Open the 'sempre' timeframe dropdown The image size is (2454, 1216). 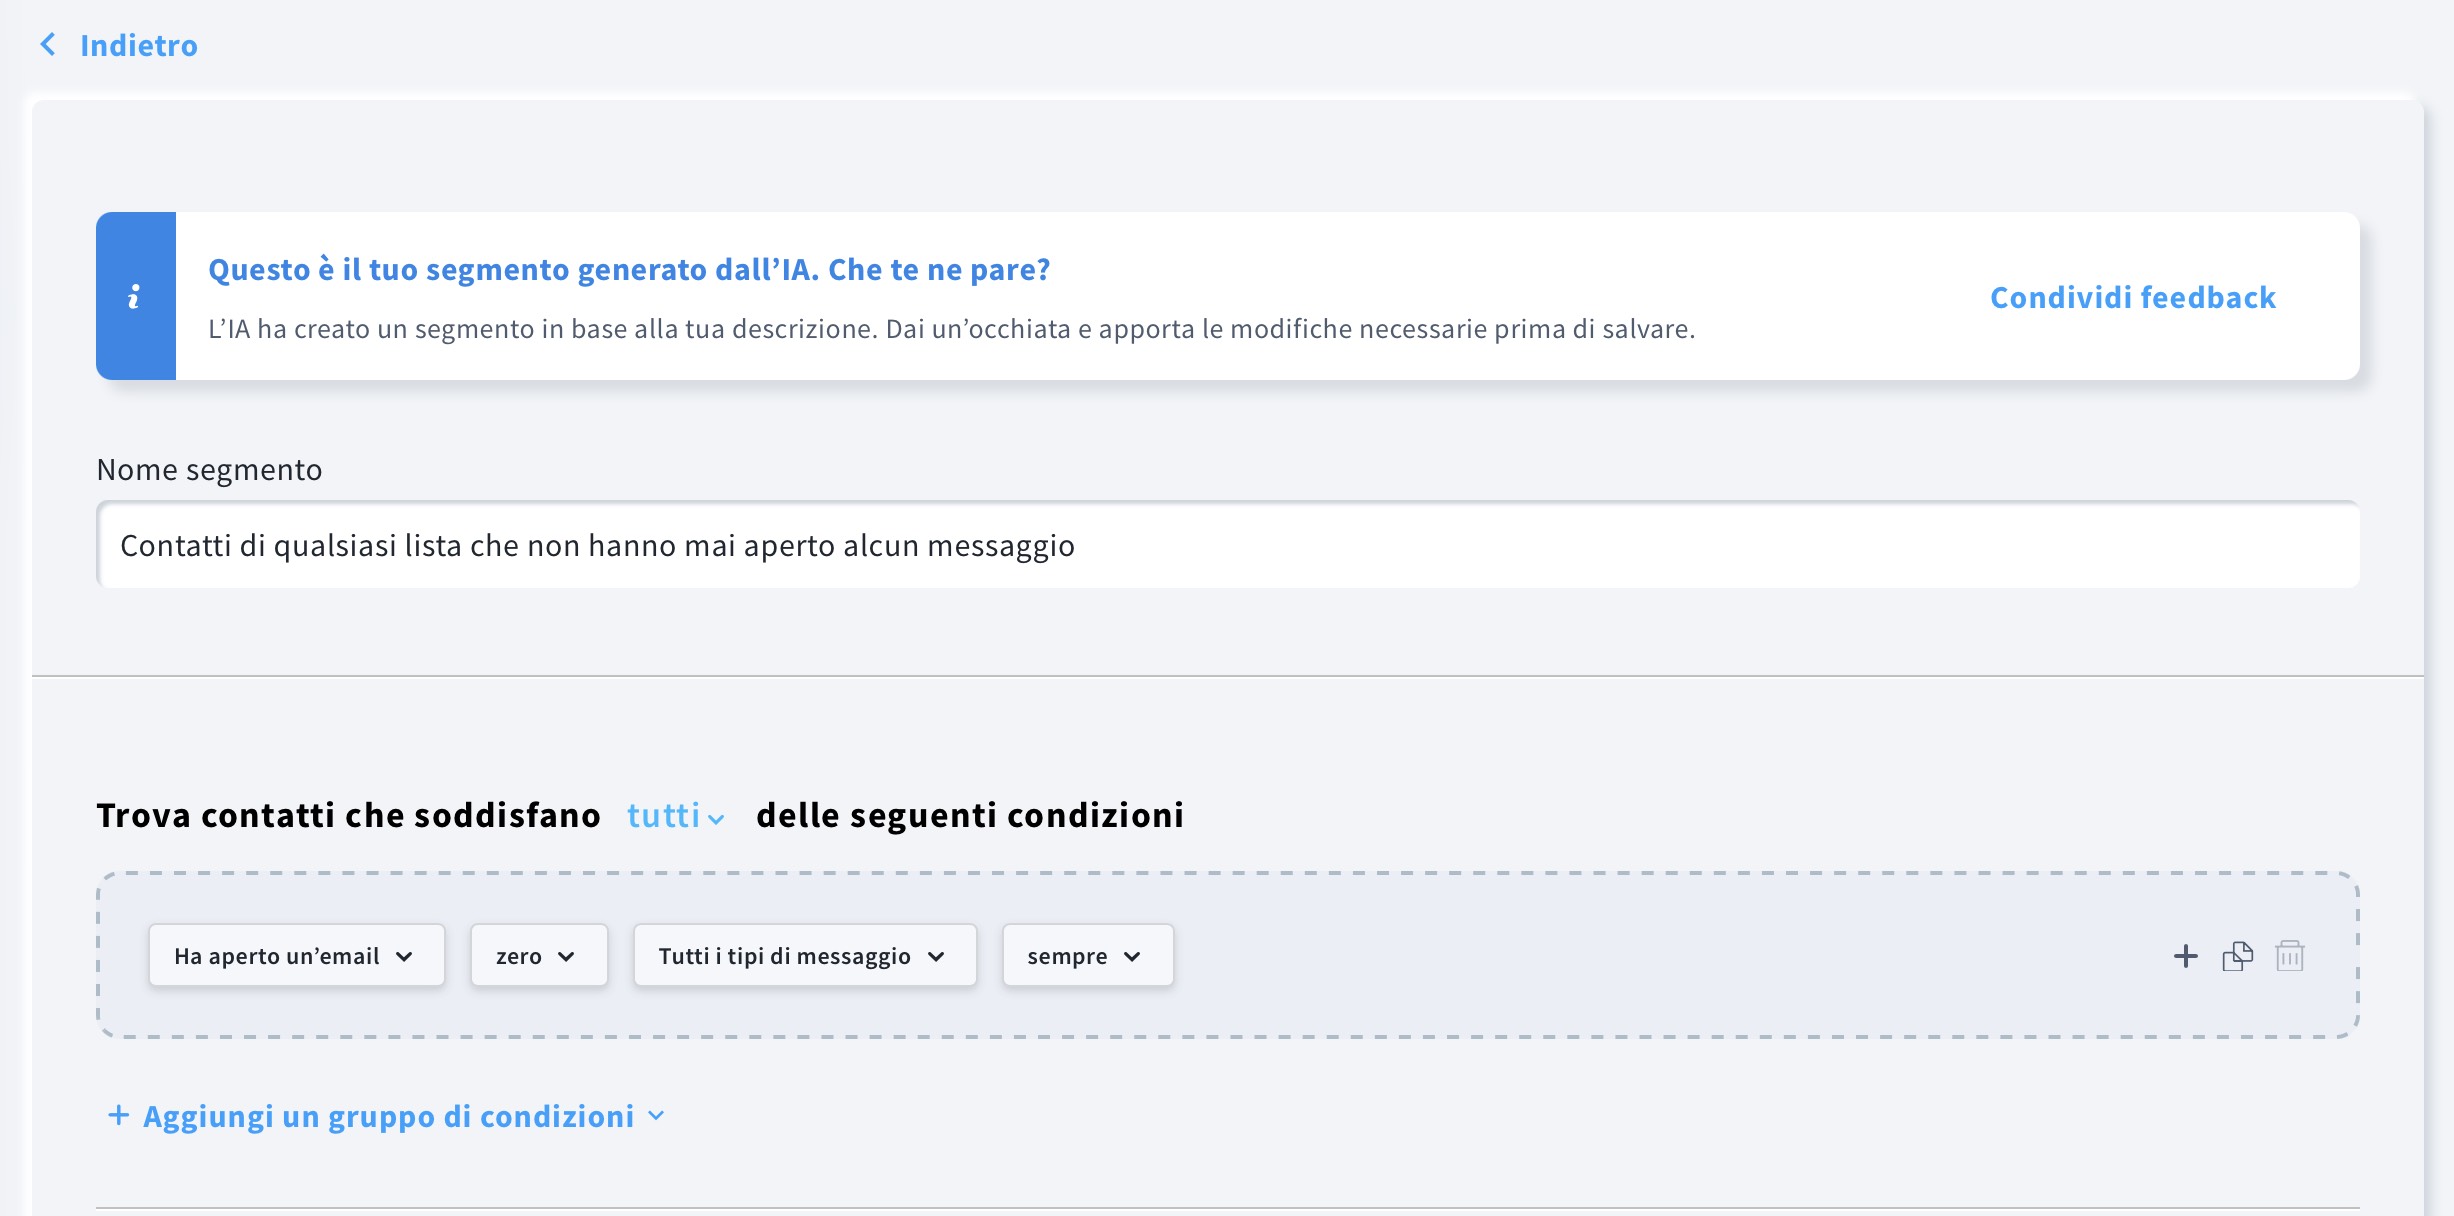(x=1086, y=955)
